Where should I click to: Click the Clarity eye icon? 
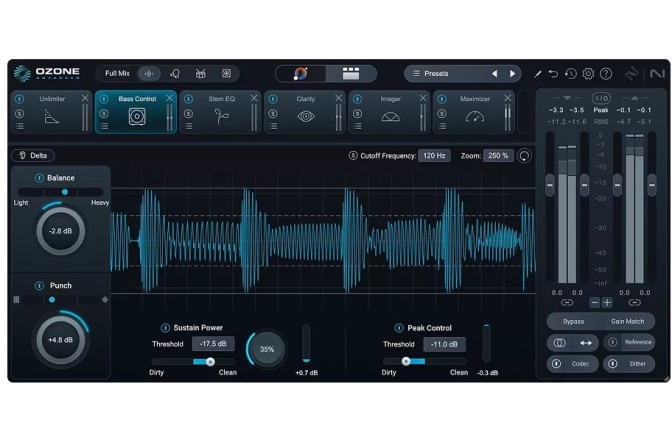click(306, 116)
